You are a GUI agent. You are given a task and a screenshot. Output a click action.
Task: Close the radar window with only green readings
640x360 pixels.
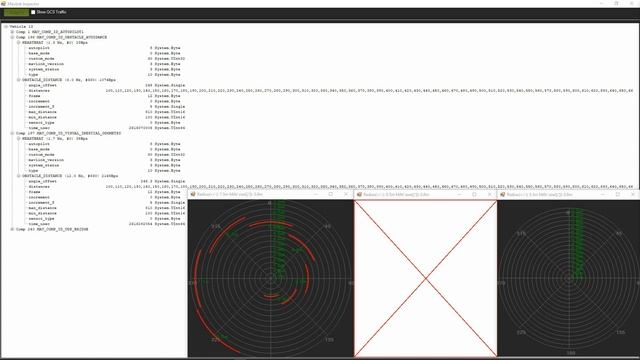[x=633, y=195]
